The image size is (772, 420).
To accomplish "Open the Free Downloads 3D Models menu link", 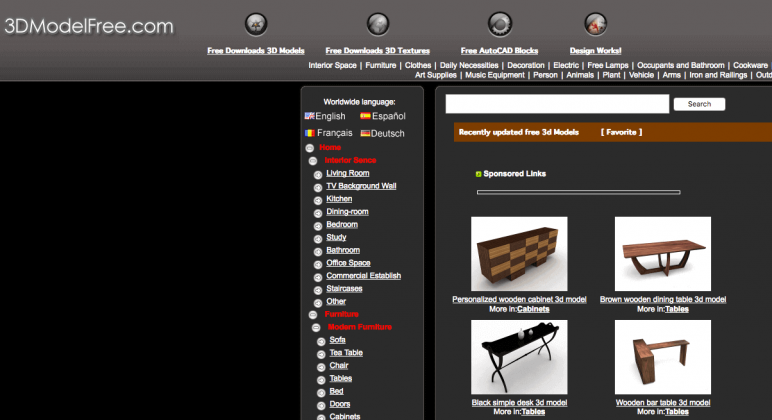I will point(256,51).
